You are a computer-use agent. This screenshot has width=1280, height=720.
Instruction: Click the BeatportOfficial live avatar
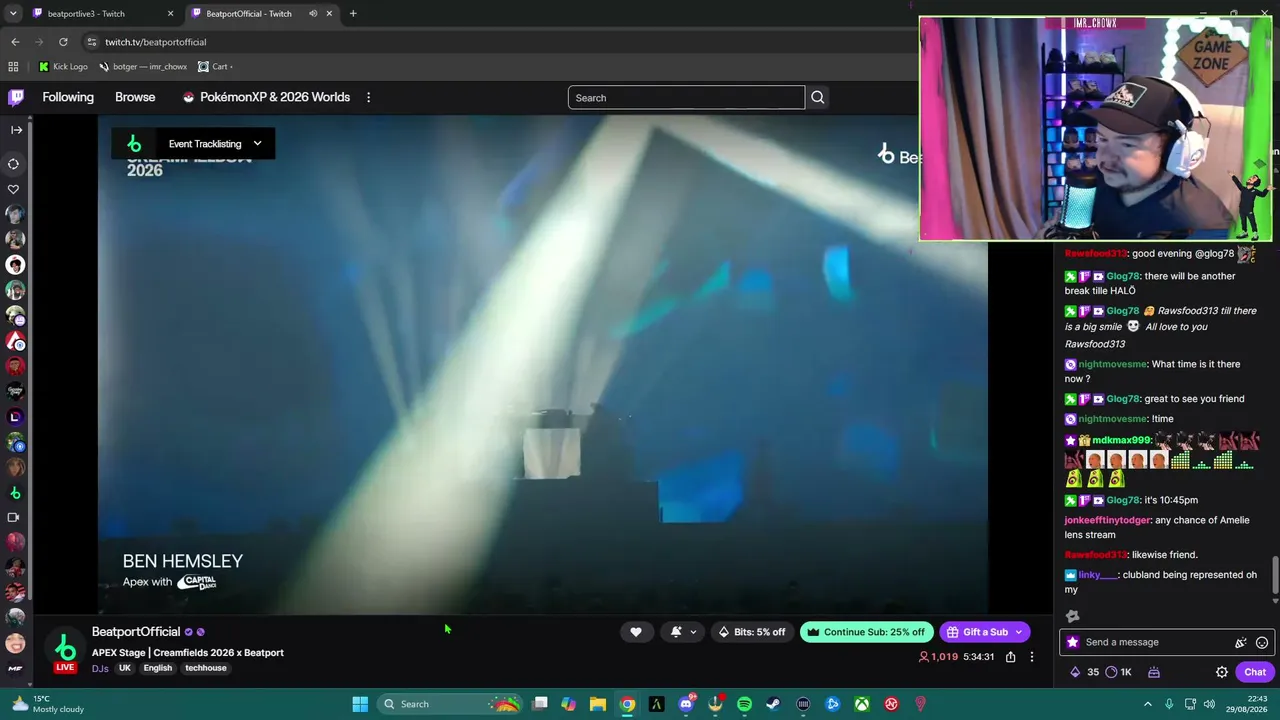coord(65,651)
